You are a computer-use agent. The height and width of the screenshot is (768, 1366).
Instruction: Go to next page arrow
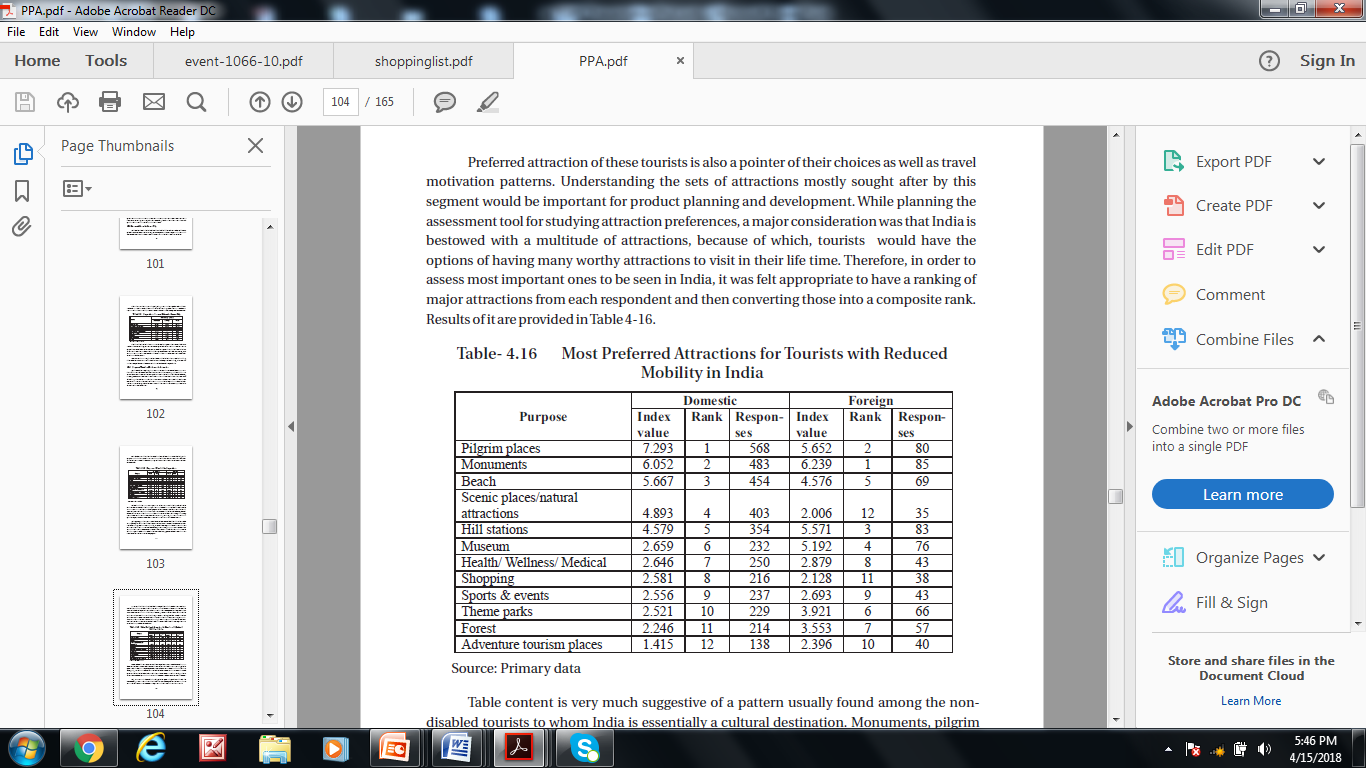coord(292,102)
